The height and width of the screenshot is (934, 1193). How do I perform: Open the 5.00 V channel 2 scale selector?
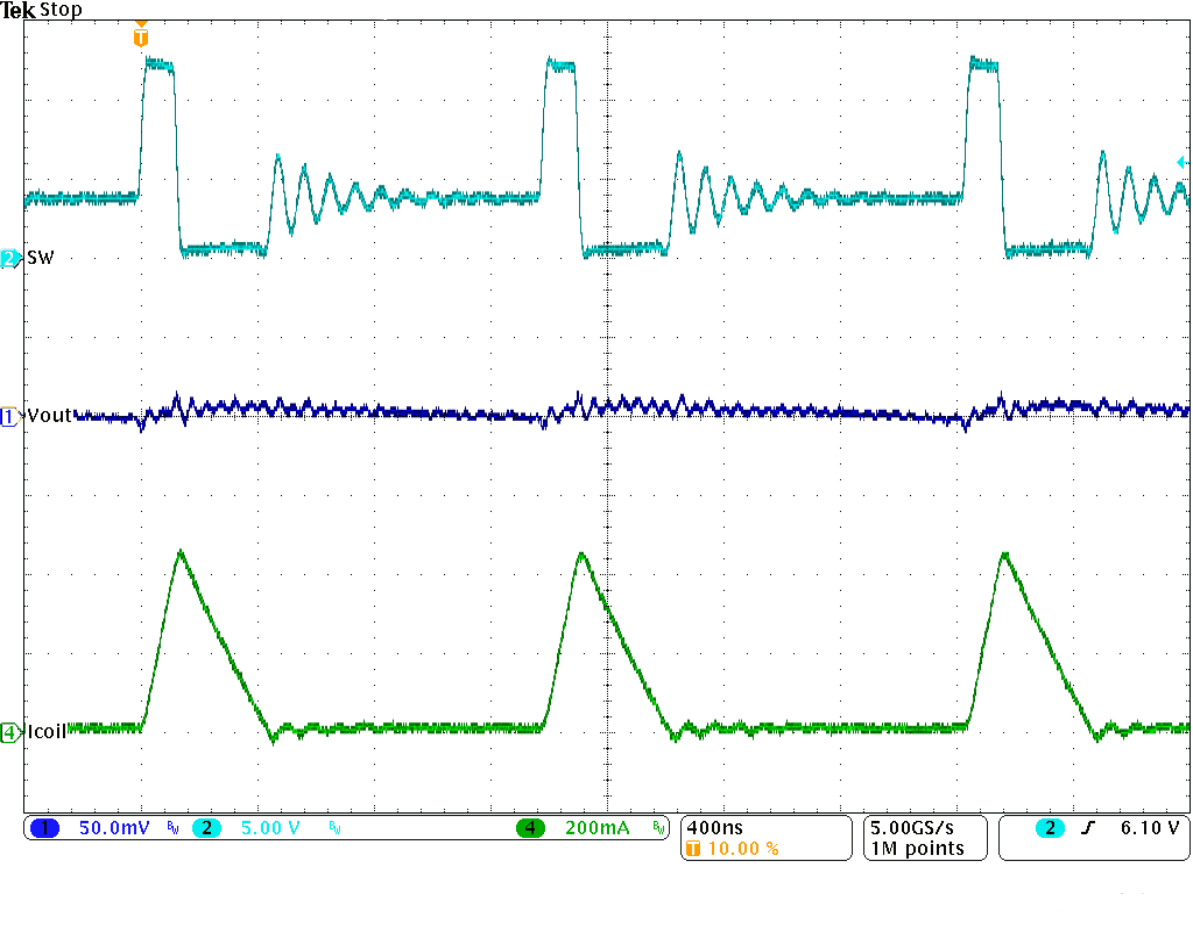pos(266,827)
